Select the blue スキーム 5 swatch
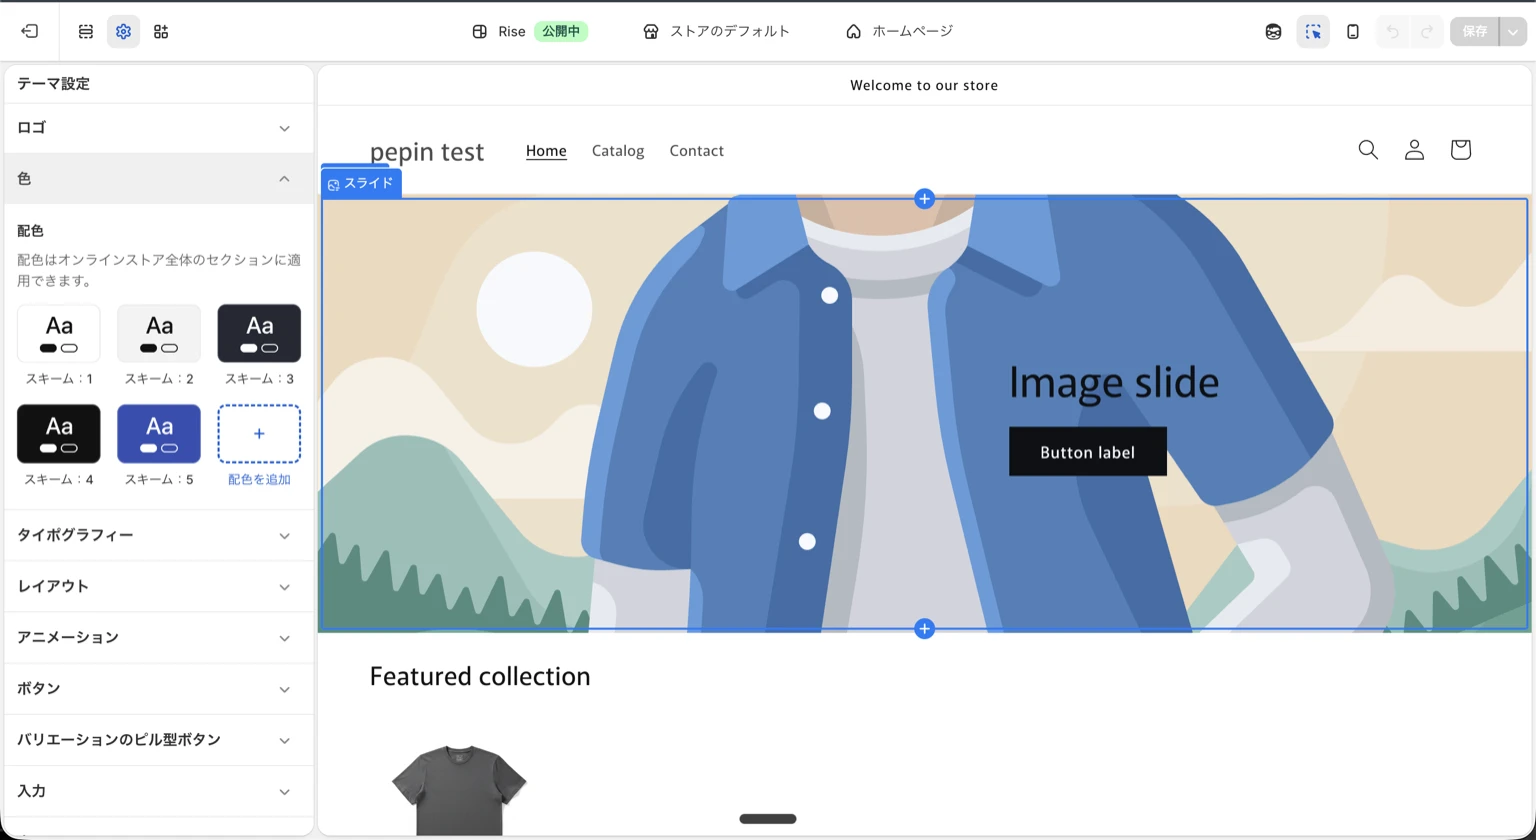Screen dimensions: 1536x840 [x=159, y=434]
